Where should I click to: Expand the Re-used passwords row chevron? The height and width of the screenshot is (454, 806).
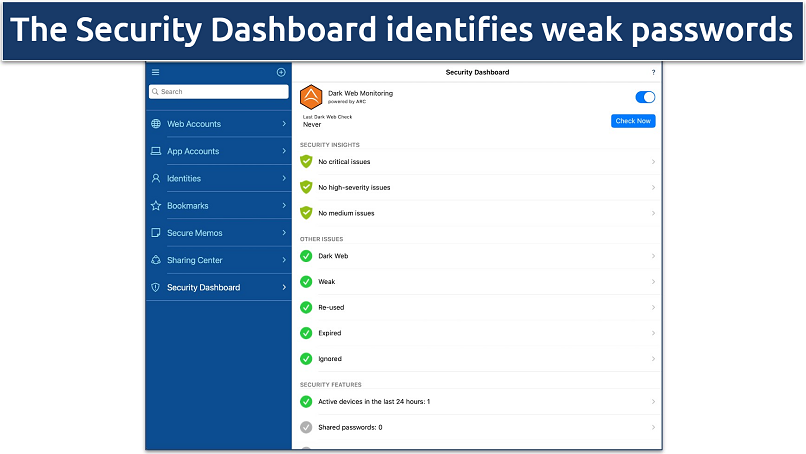[x=653, y=308]
